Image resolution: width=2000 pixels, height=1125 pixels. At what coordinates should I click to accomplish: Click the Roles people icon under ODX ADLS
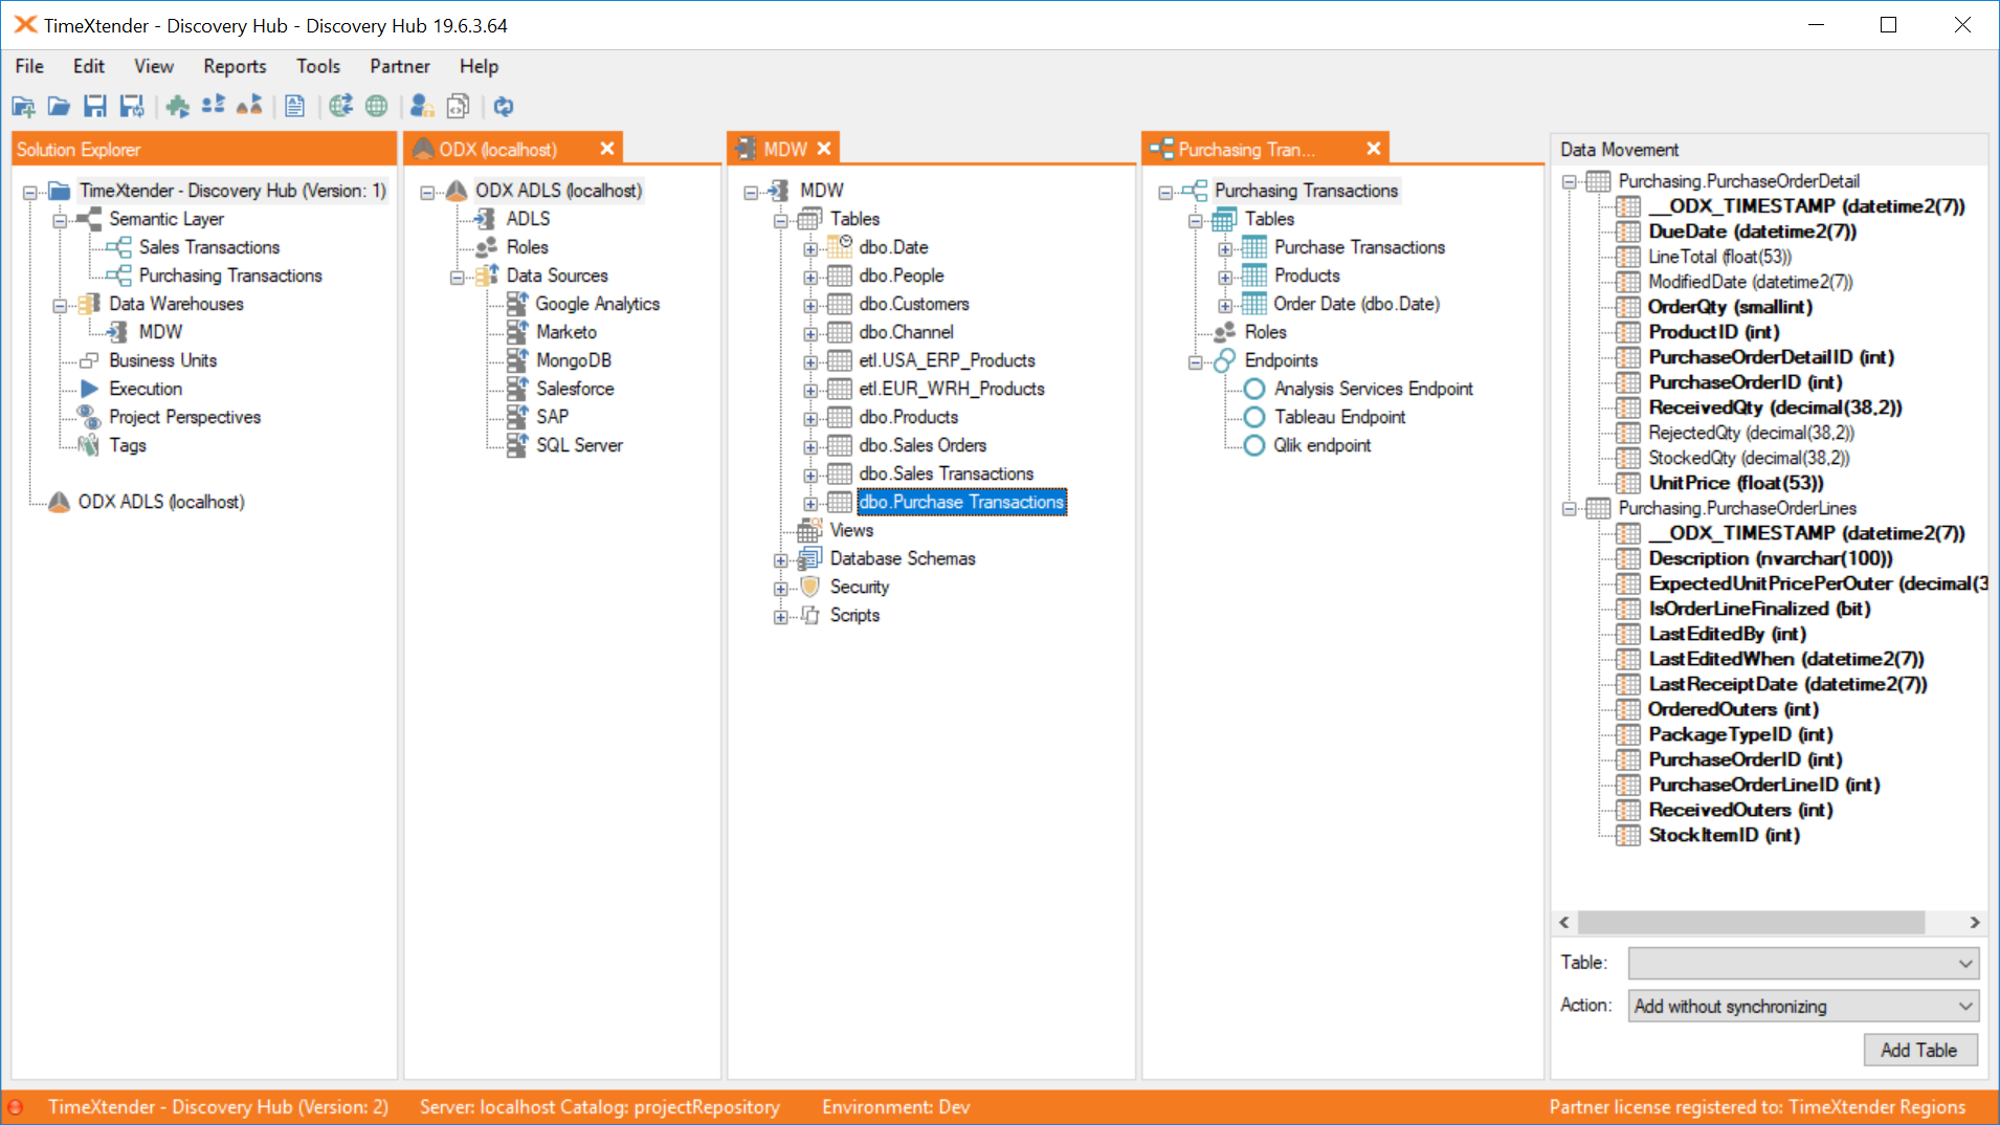click(487, 247)
